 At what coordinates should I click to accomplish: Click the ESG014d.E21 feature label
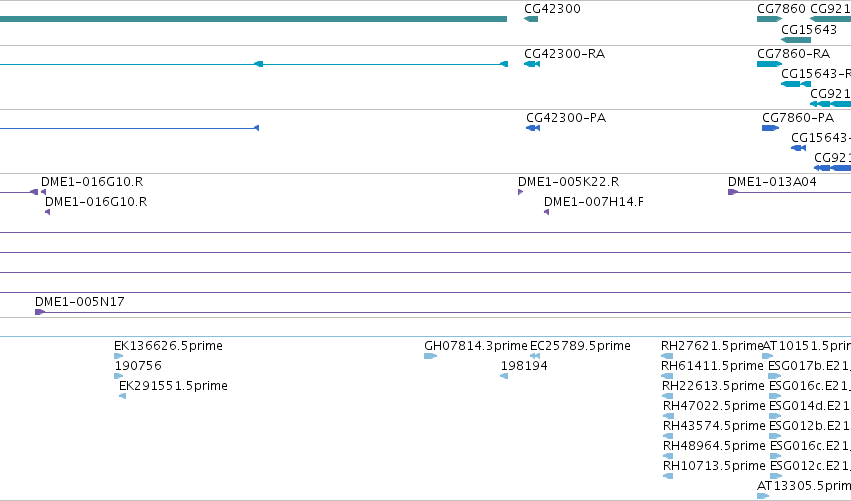coord(809,406)
